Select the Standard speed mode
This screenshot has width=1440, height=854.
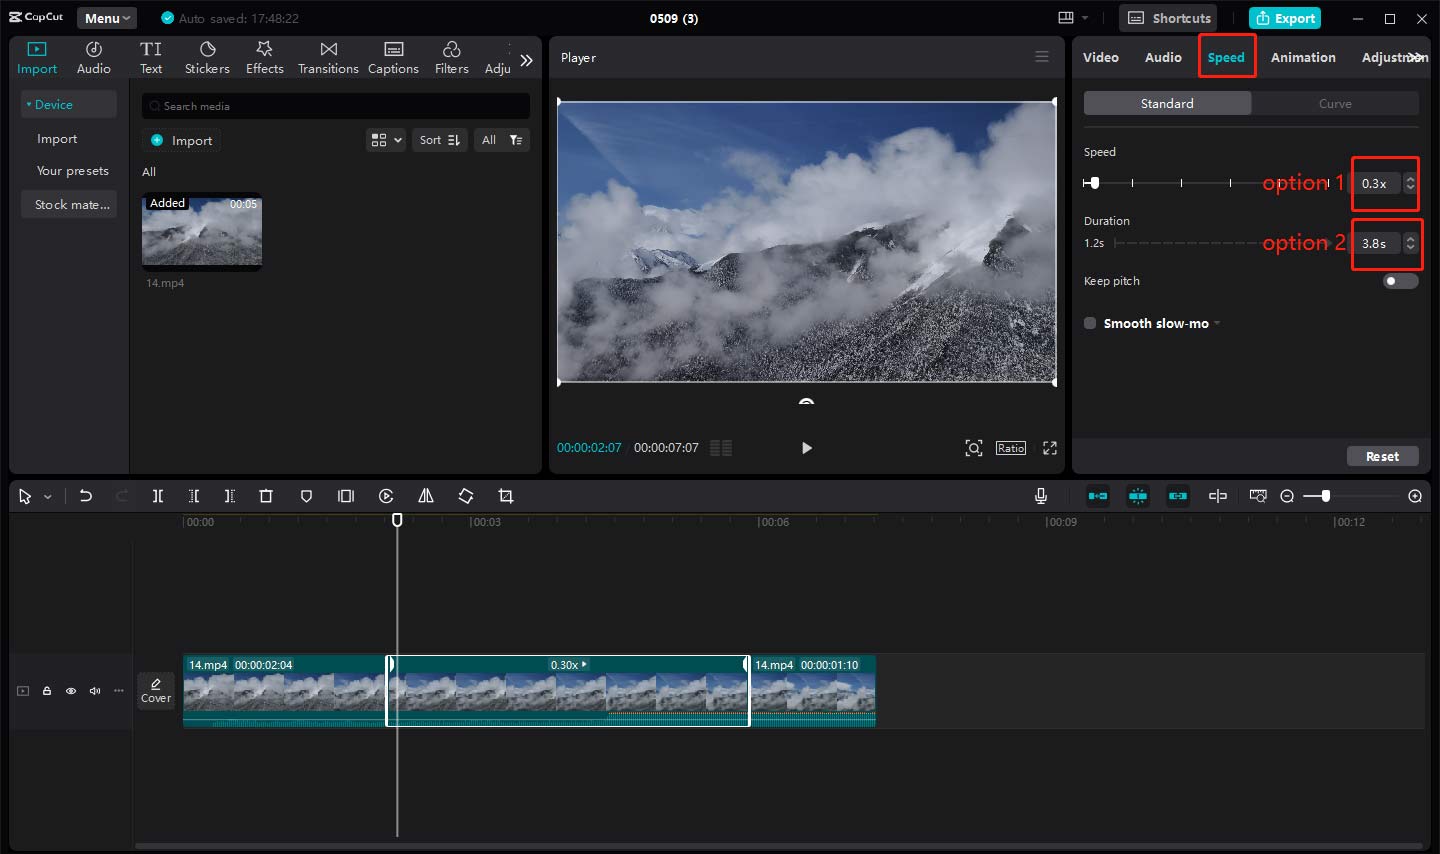[x=1167, y=103]
